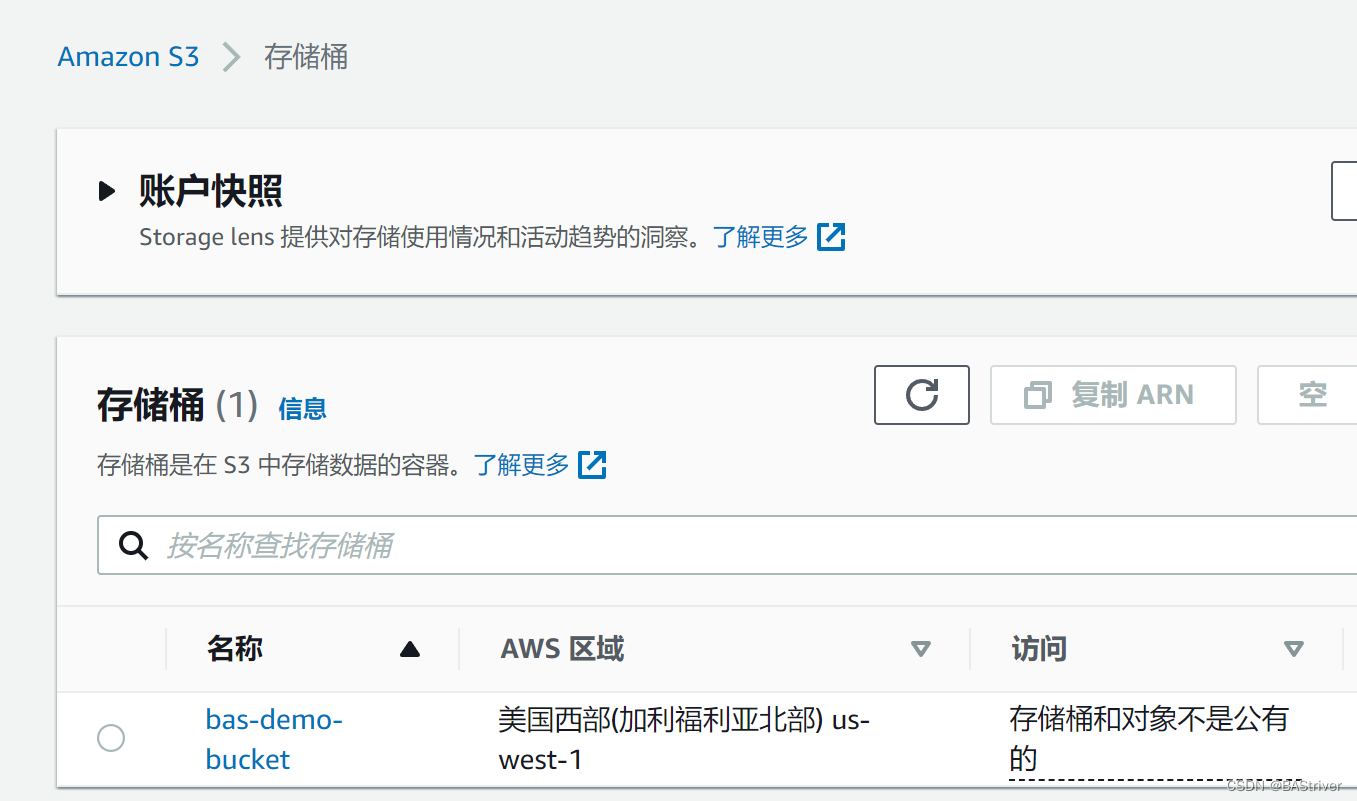Screen dimensions: 1357x801
Task: Refresh the bucket list
Action: [x=921, y=394]
